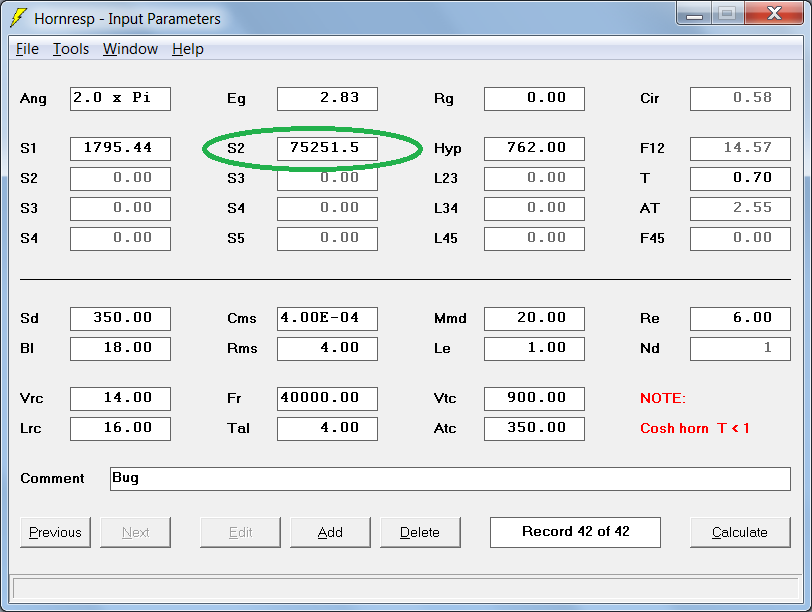Image resolution: width=812 pixels, height=612 pixels.
Task: Open the File menu
Action: click(x=27, y=49)
